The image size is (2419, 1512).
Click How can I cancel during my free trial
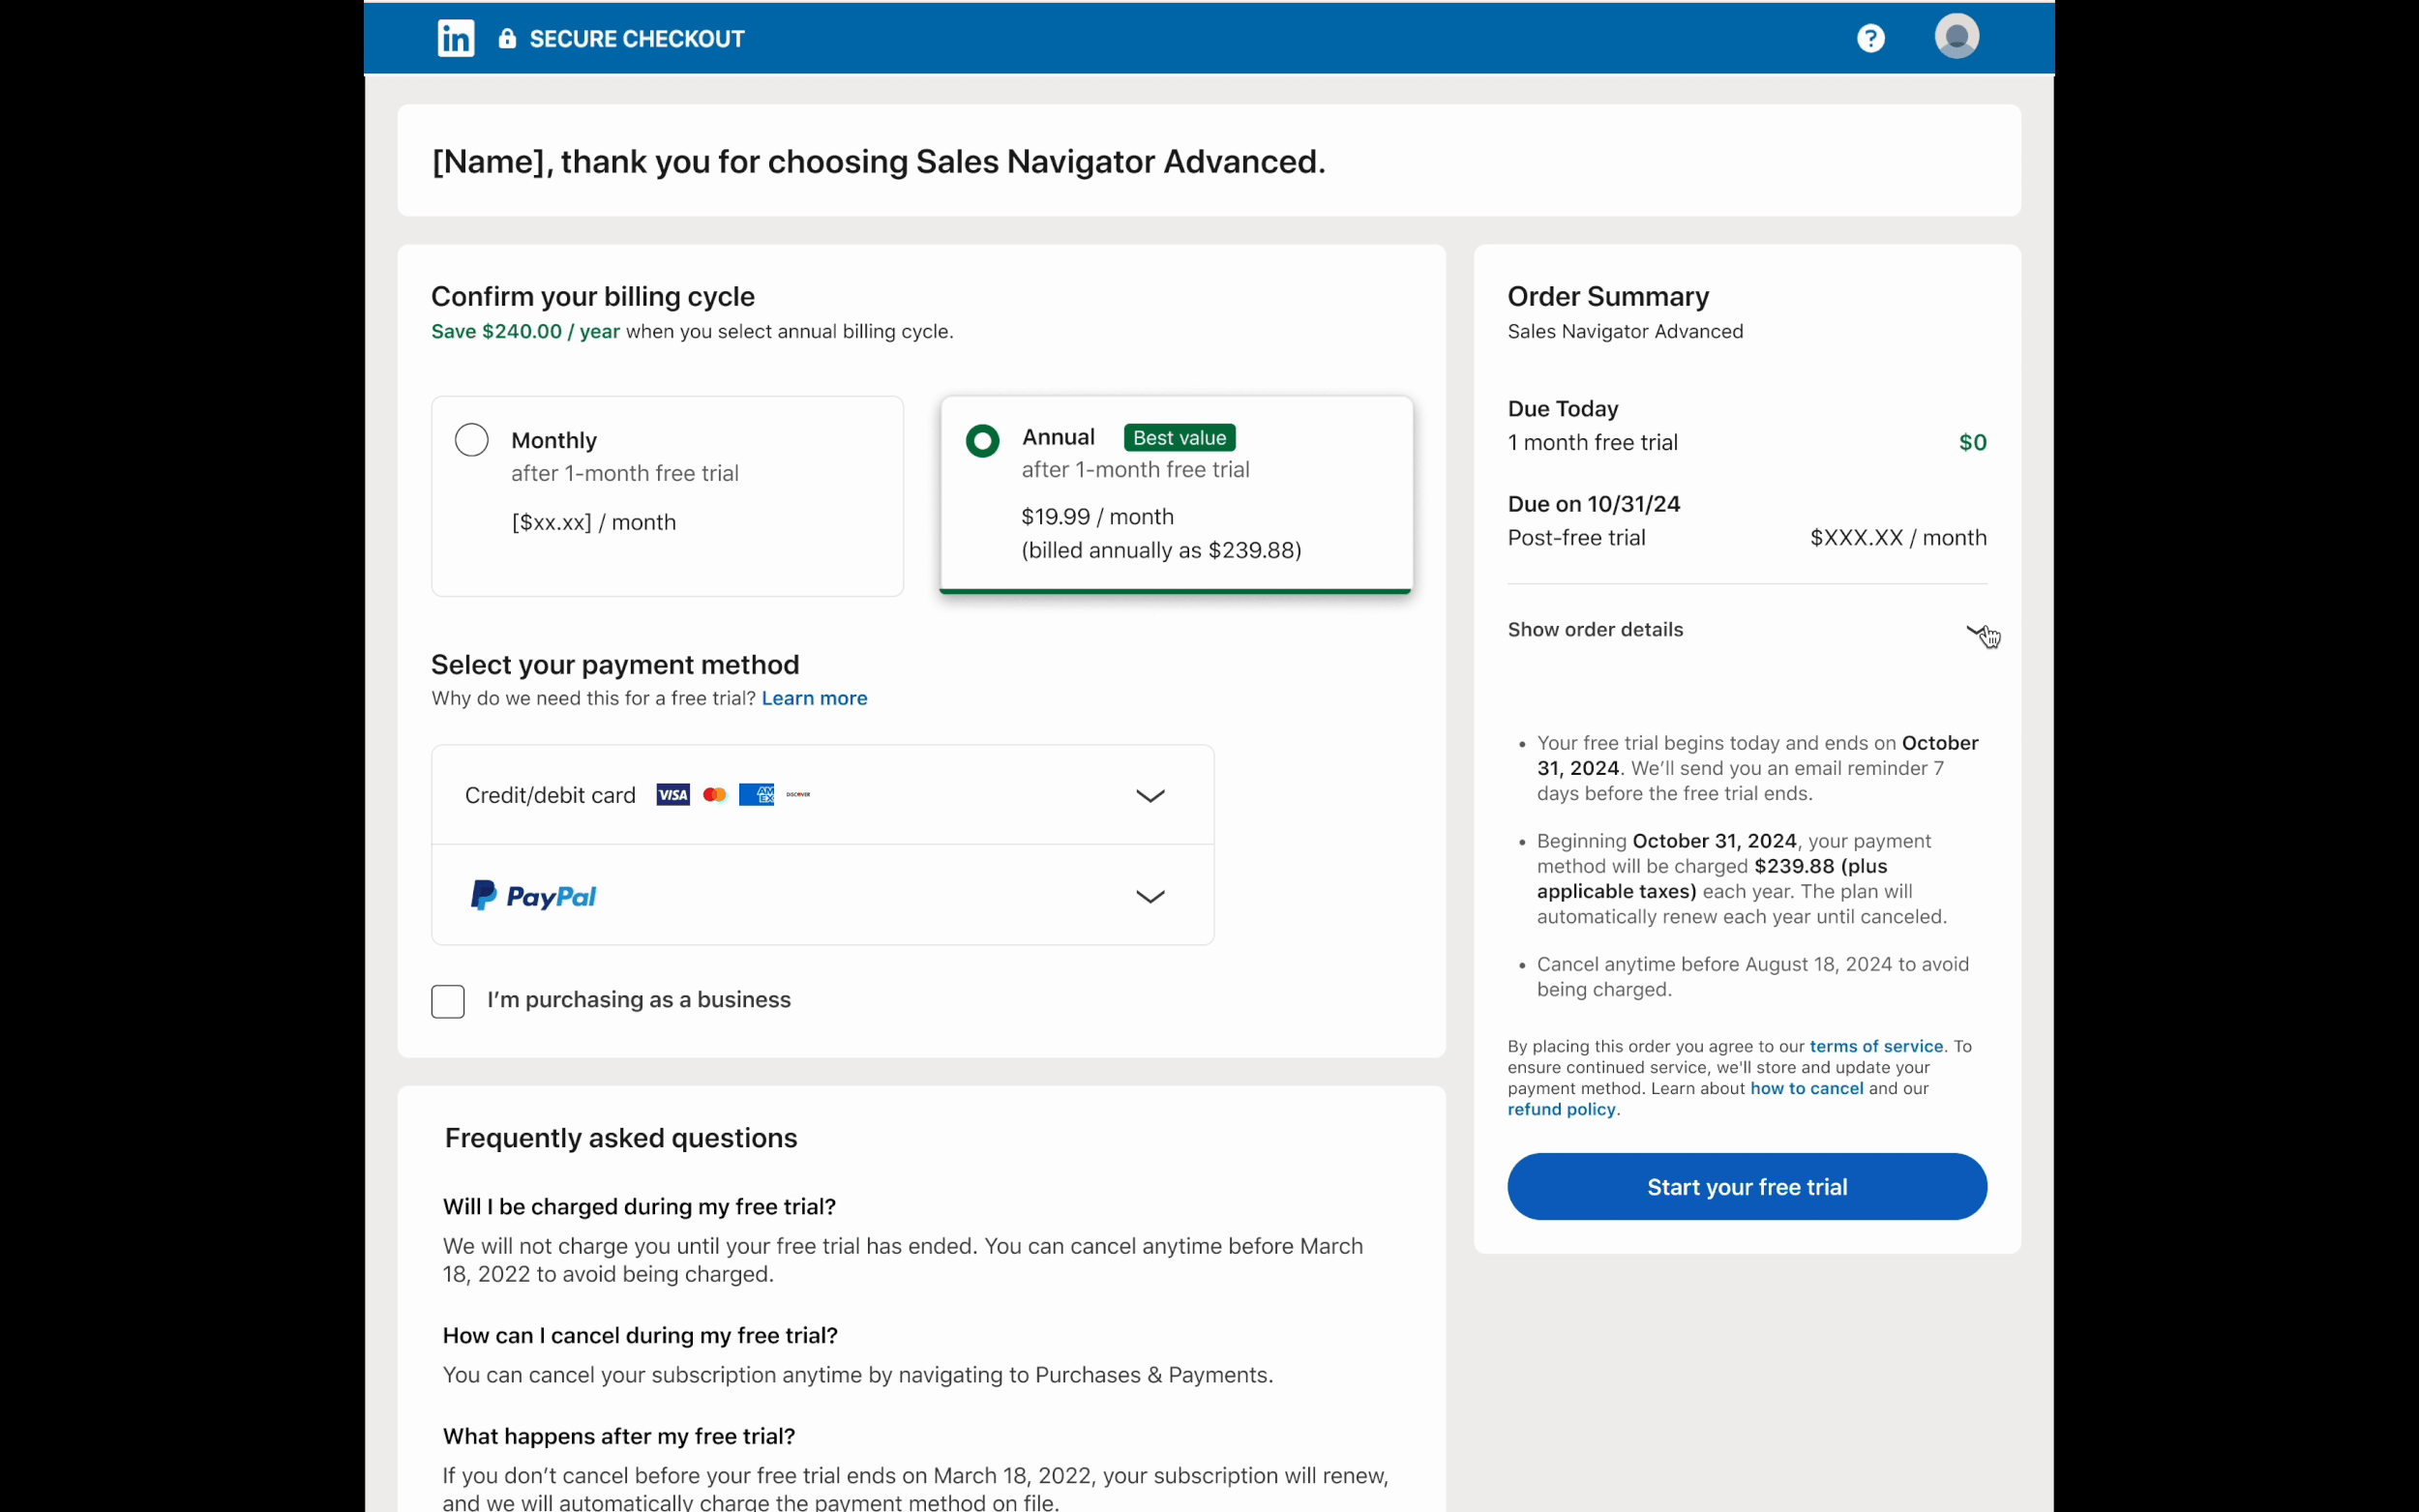[x=640, y=1335]
